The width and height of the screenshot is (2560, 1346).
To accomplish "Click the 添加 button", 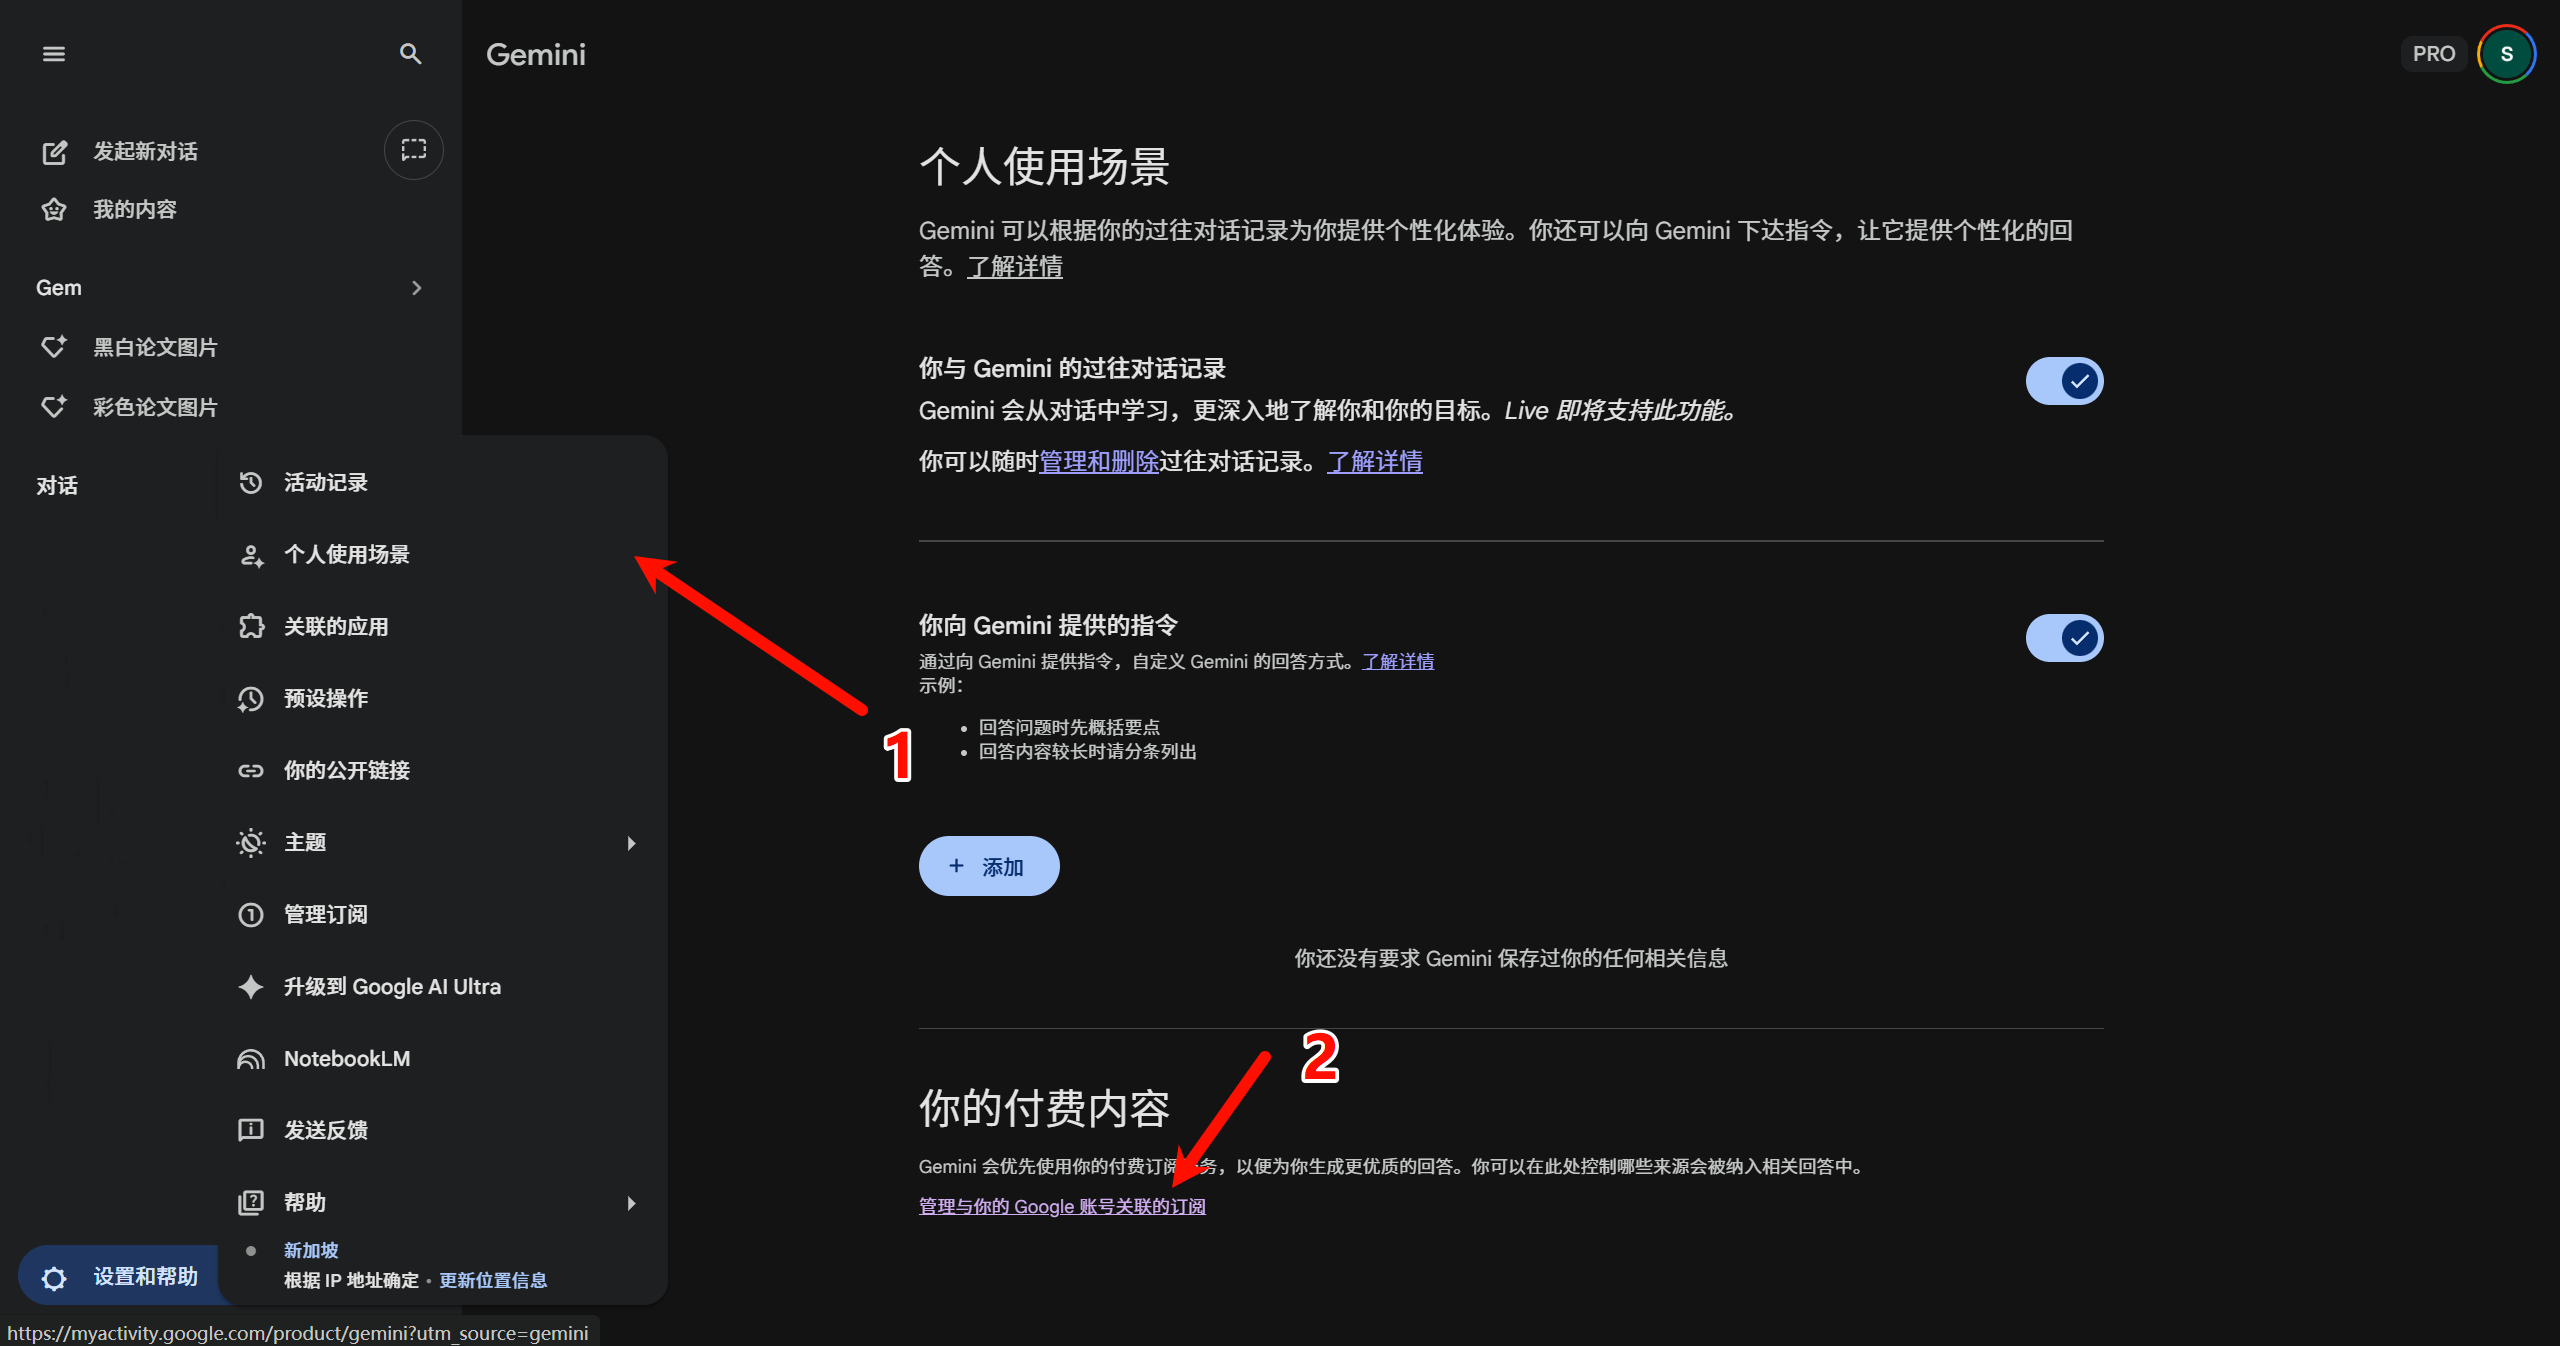I will pos(989,866).
